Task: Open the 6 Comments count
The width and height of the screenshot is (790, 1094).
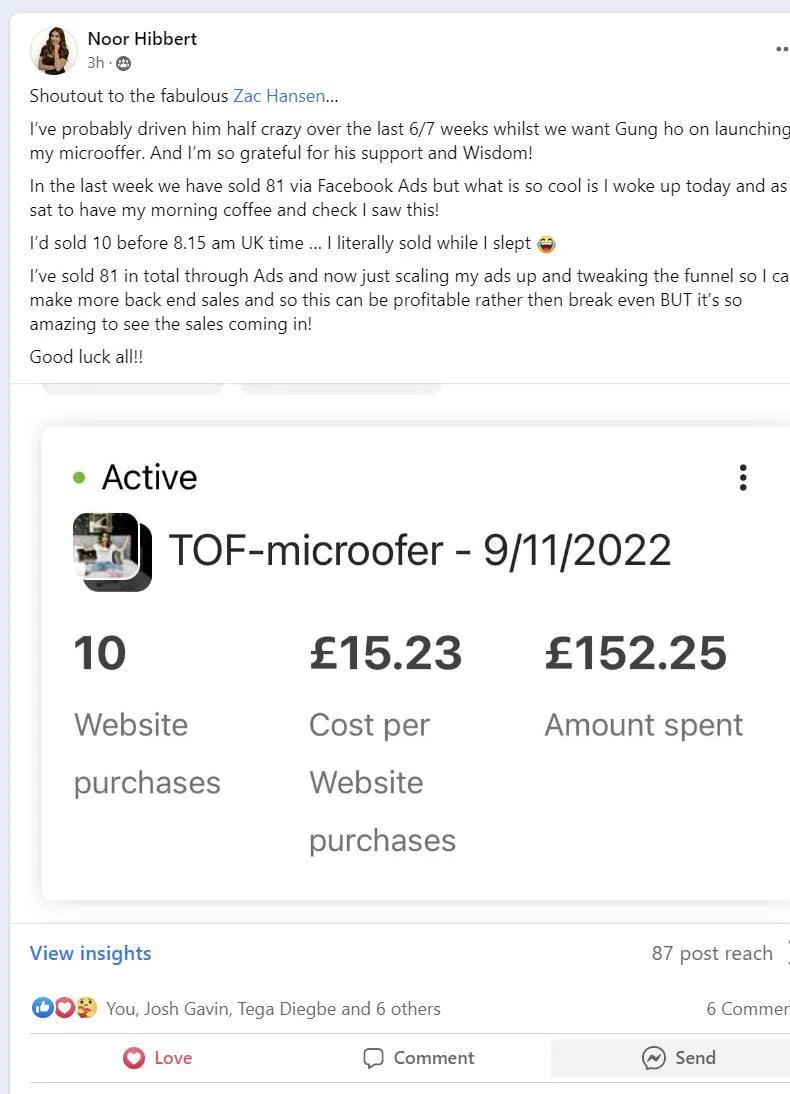Action: (x=747, y=1009)
